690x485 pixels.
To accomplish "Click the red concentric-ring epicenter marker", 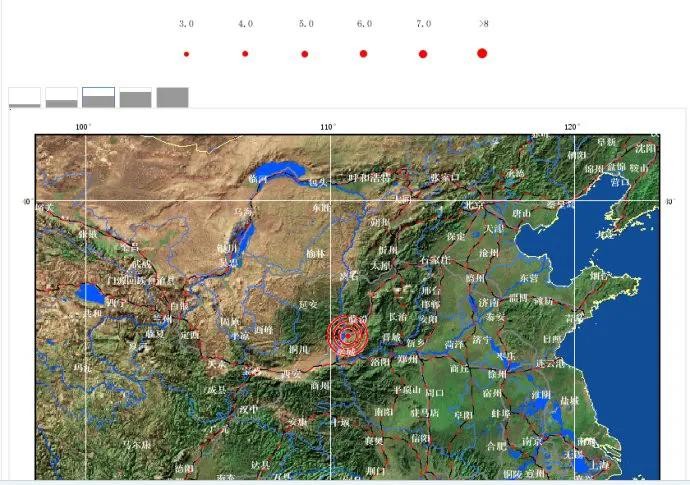I will coord(347,333).
